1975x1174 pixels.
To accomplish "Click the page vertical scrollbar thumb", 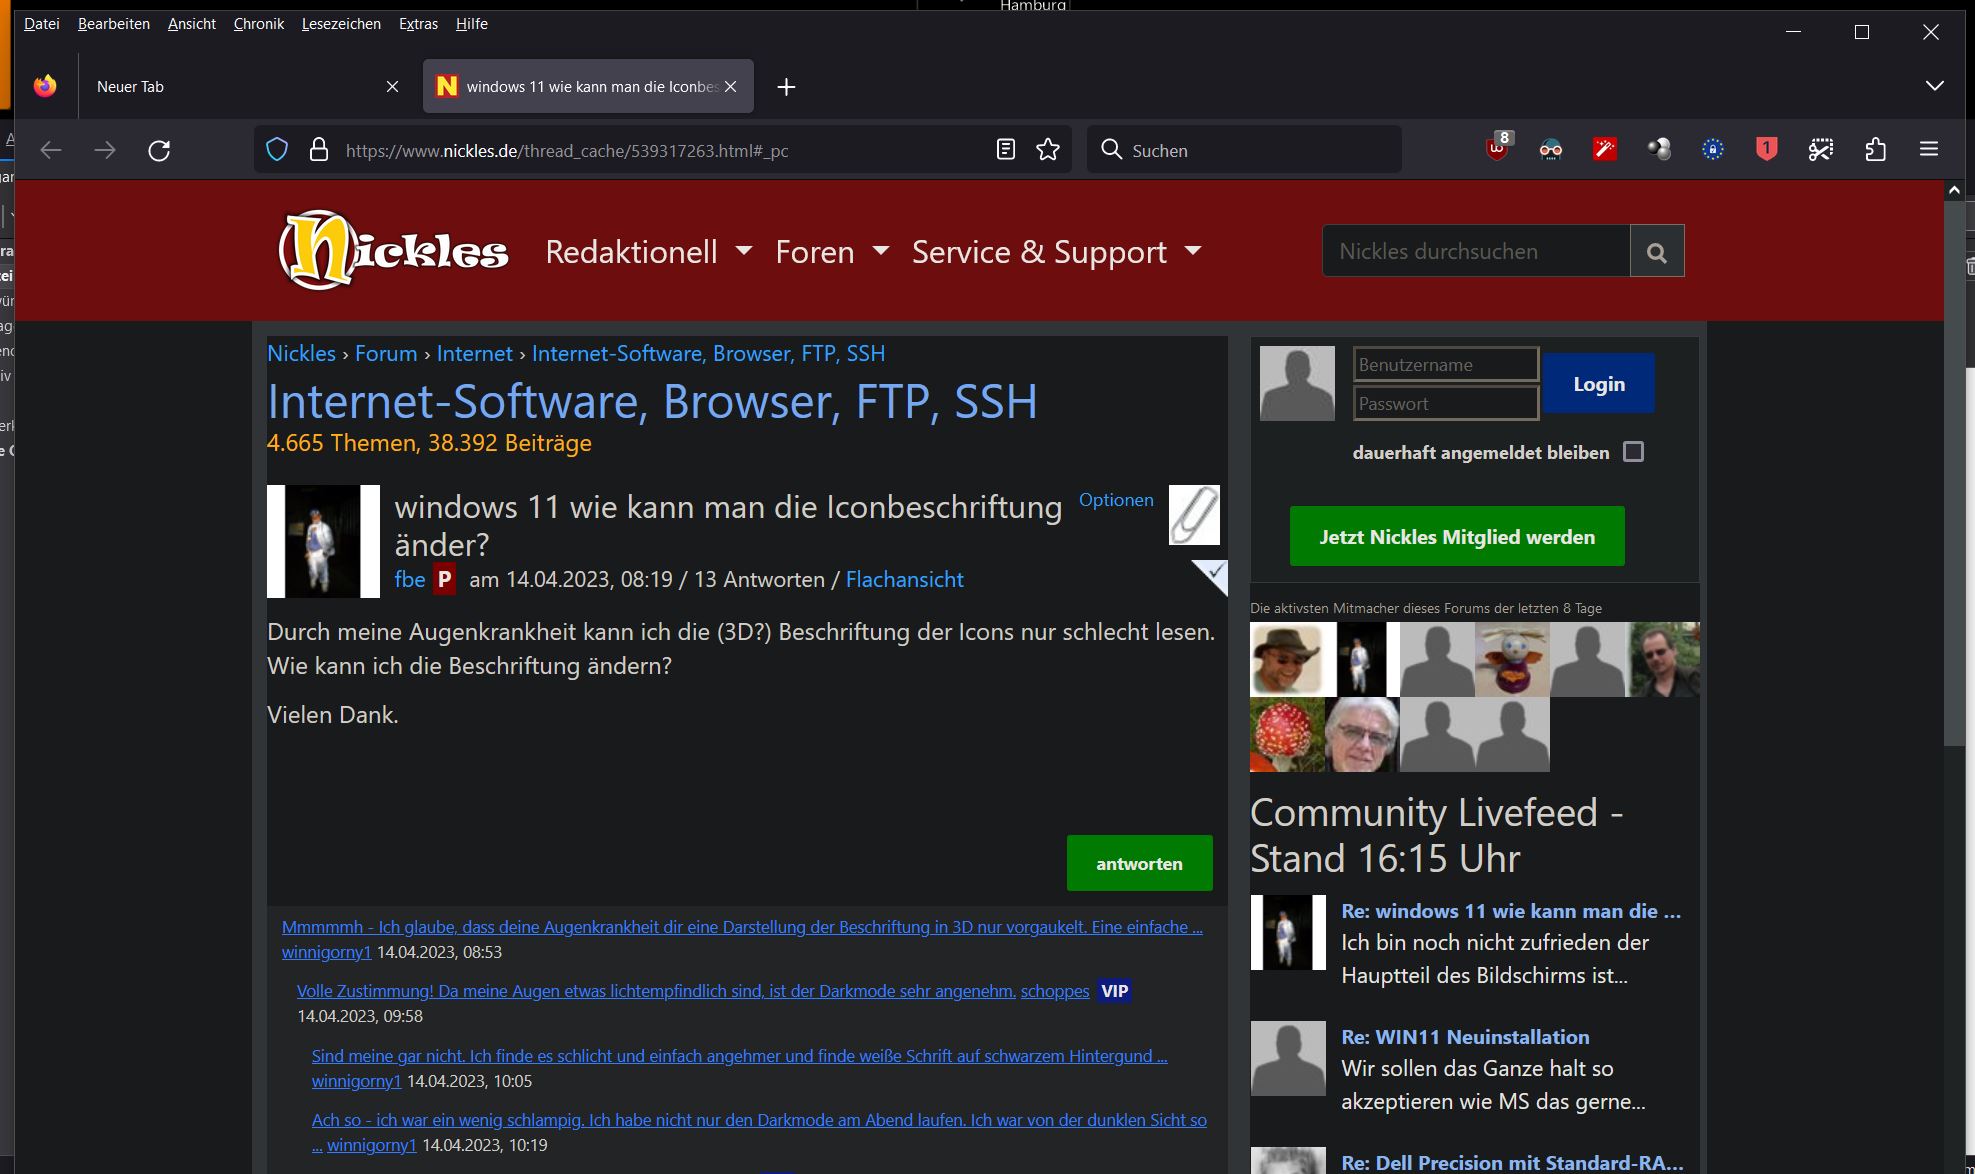I will coord(1954,473).
